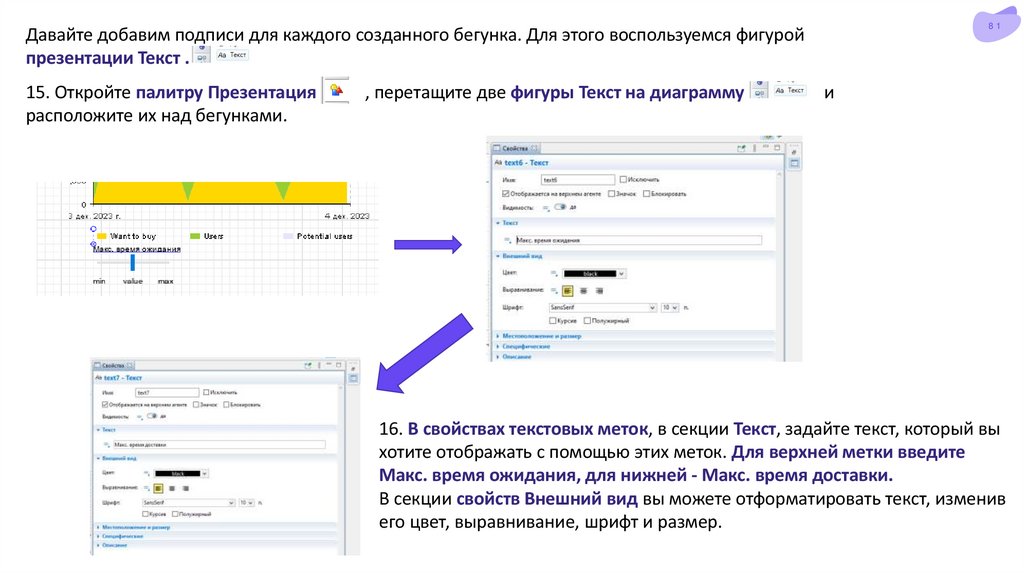Expand Описание section in text6 properties

pos(498,357)
